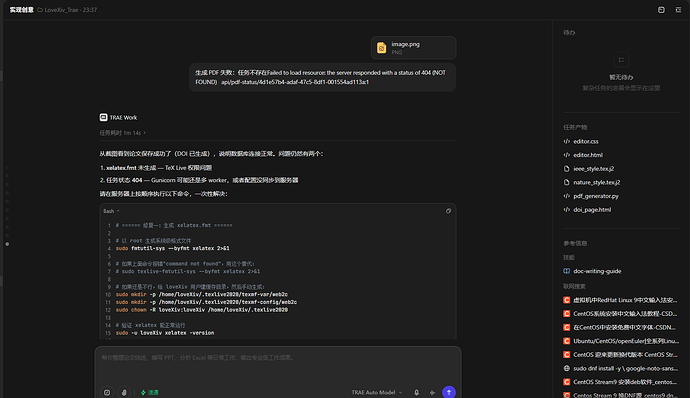Screen dimensions: 690x398
Task: Click the LoveXiv_Trae folder label
Action: click(61, 10)
